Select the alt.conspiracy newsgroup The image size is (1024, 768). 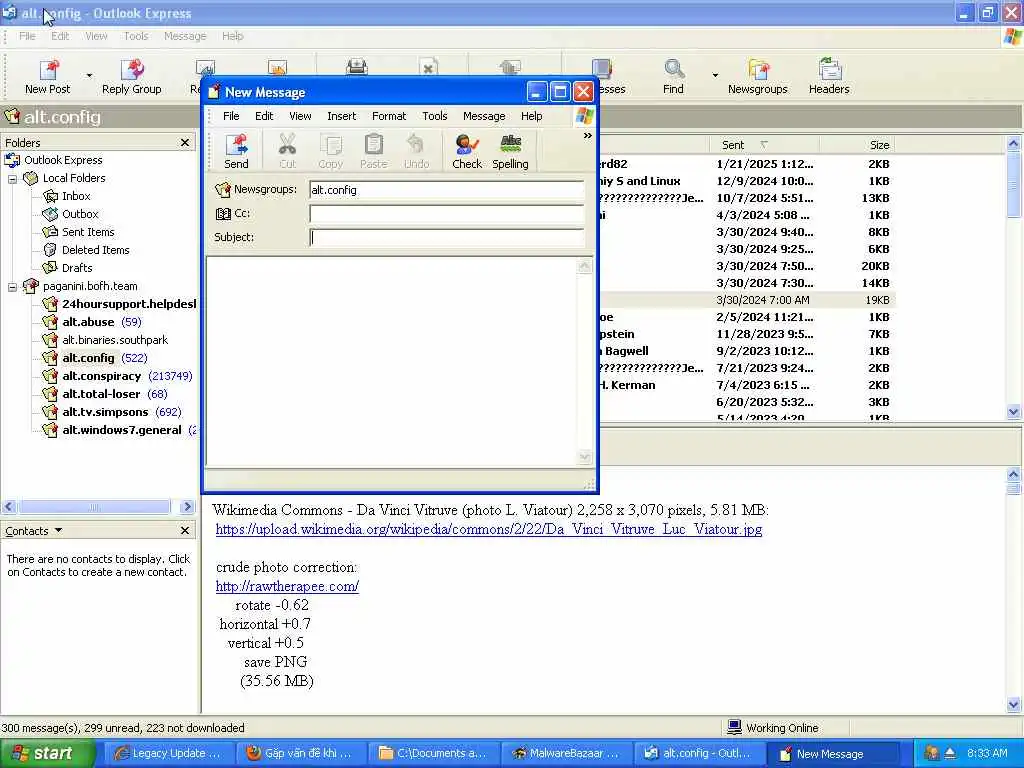(101, 376)
